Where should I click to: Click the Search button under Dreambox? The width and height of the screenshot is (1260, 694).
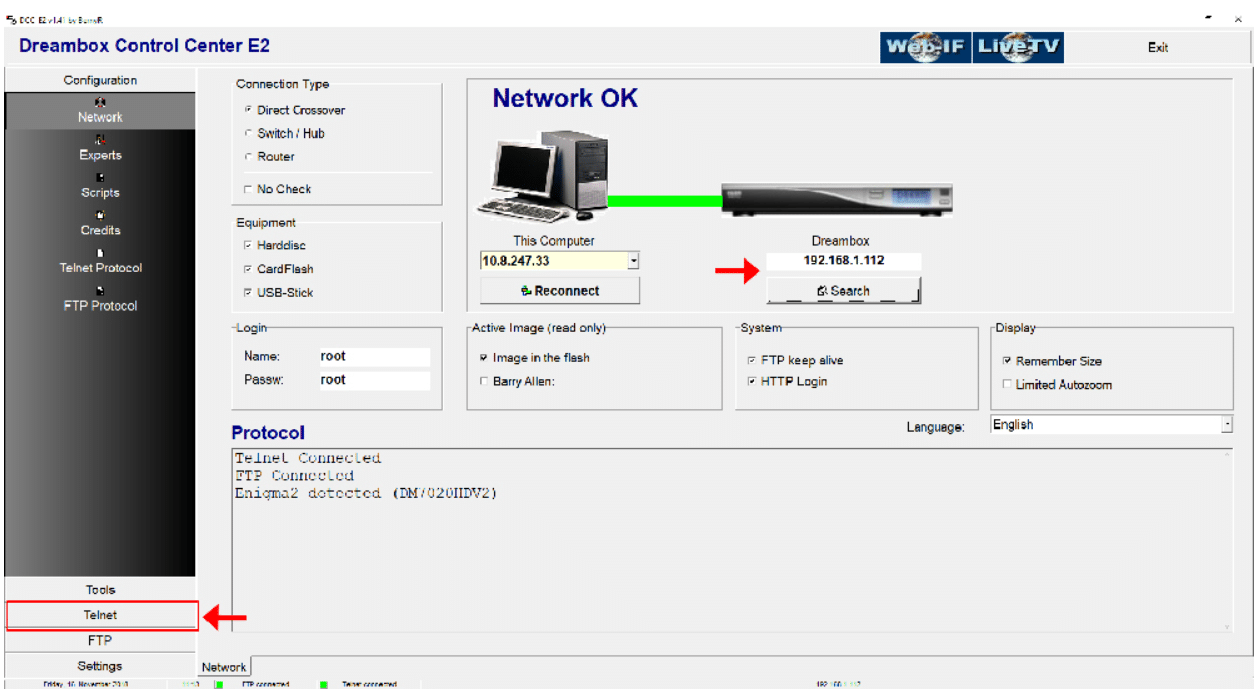(842, 291)
